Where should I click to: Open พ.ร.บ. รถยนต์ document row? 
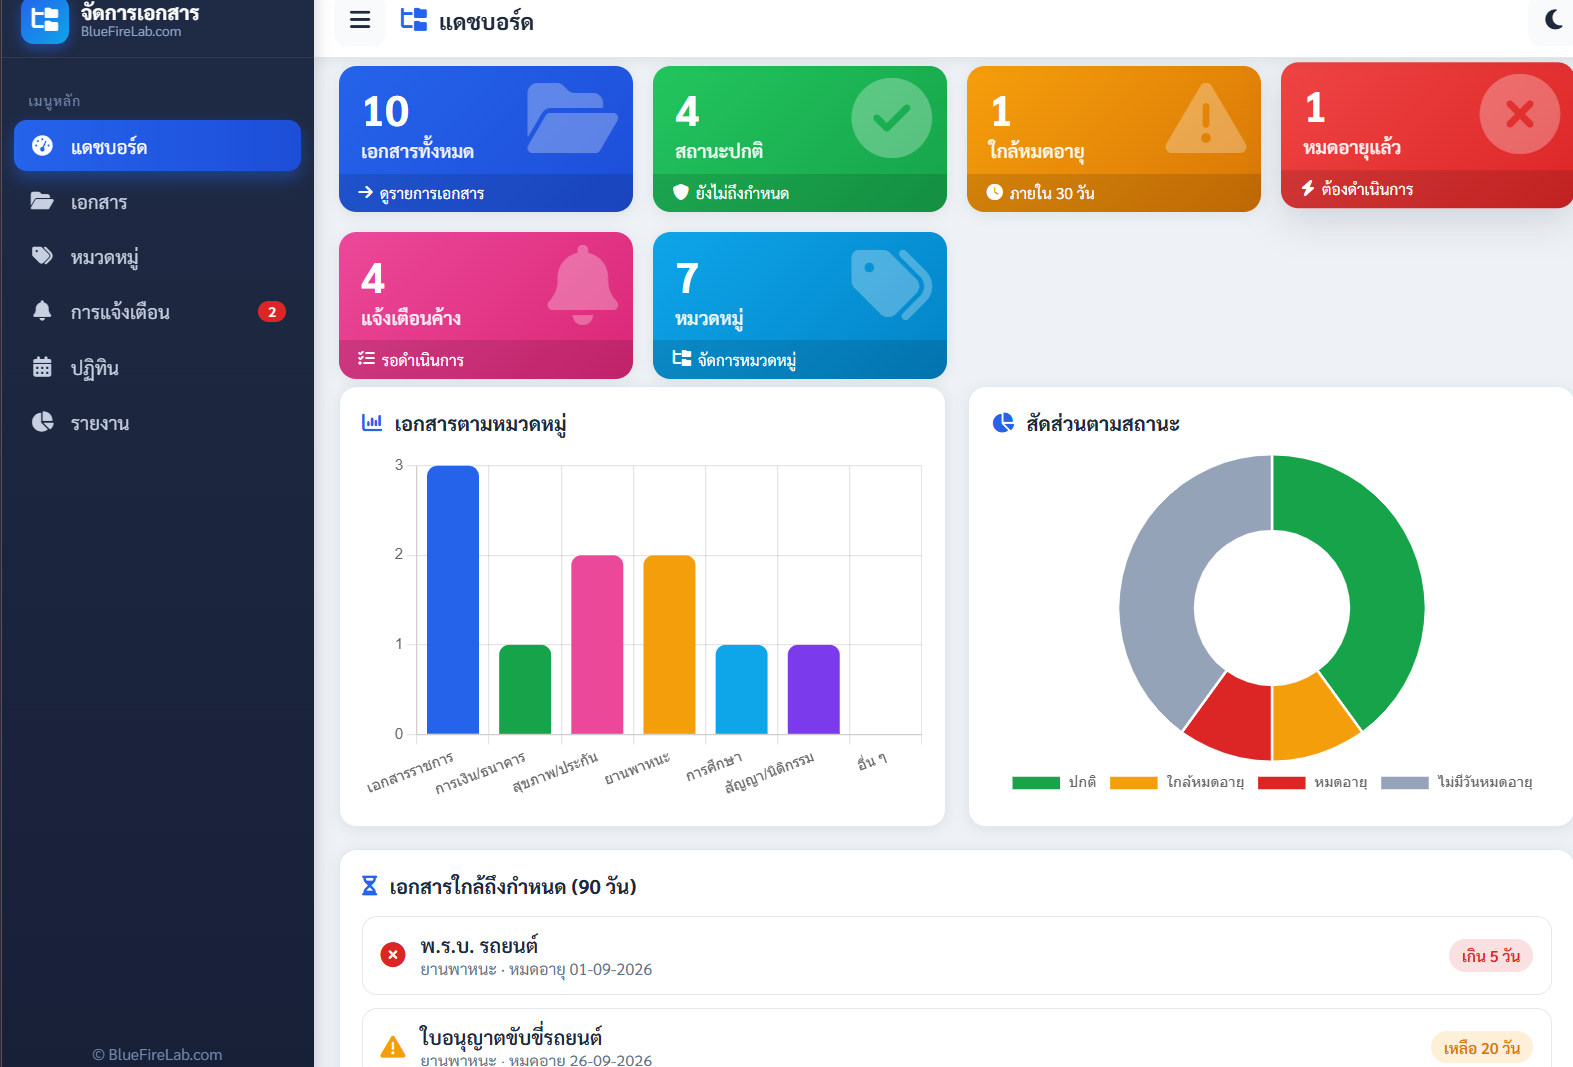(956, 956)
